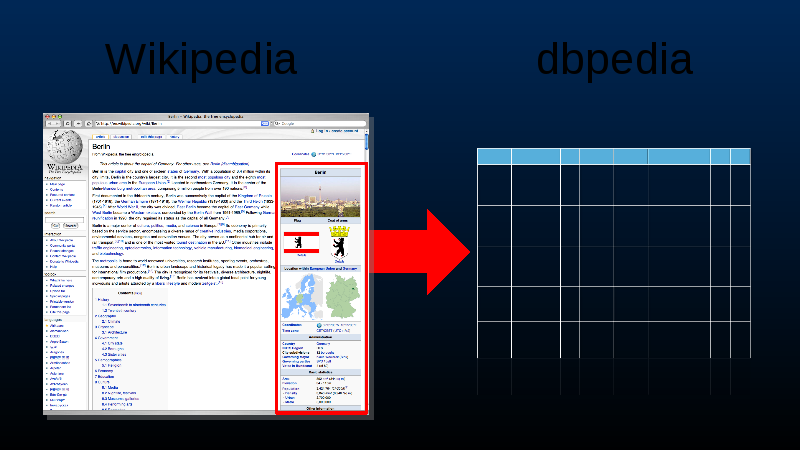This screenshot has width=800, height=450.
Task: Jump to the History section in the contents
Action: [103, 300]
